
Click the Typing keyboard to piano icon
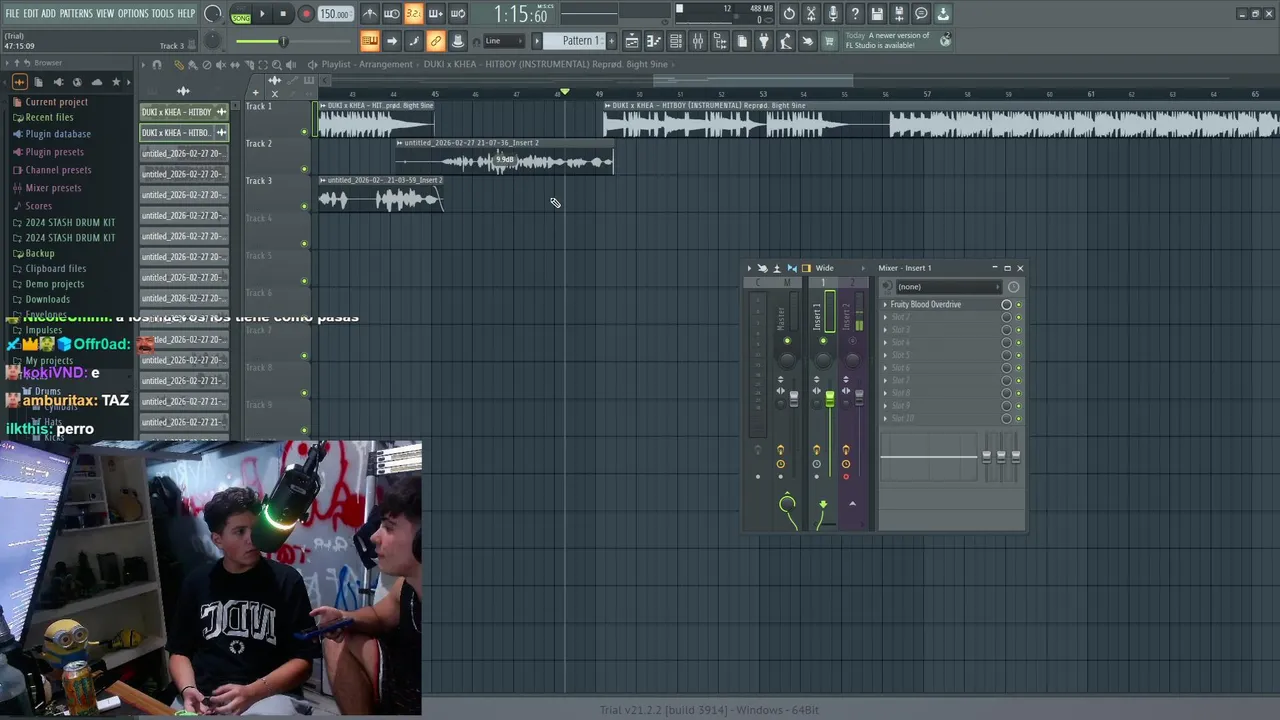pyautogui.click(x=370, y=41)
